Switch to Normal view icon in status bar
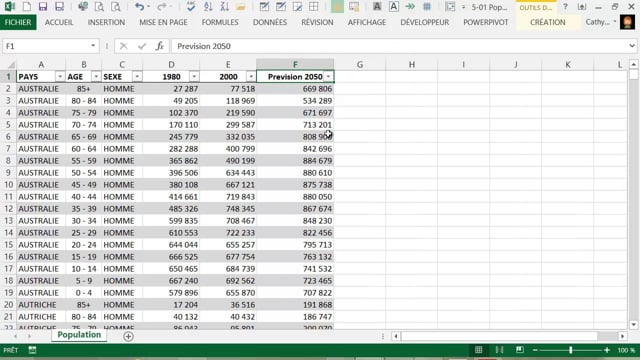 point(478,350)
